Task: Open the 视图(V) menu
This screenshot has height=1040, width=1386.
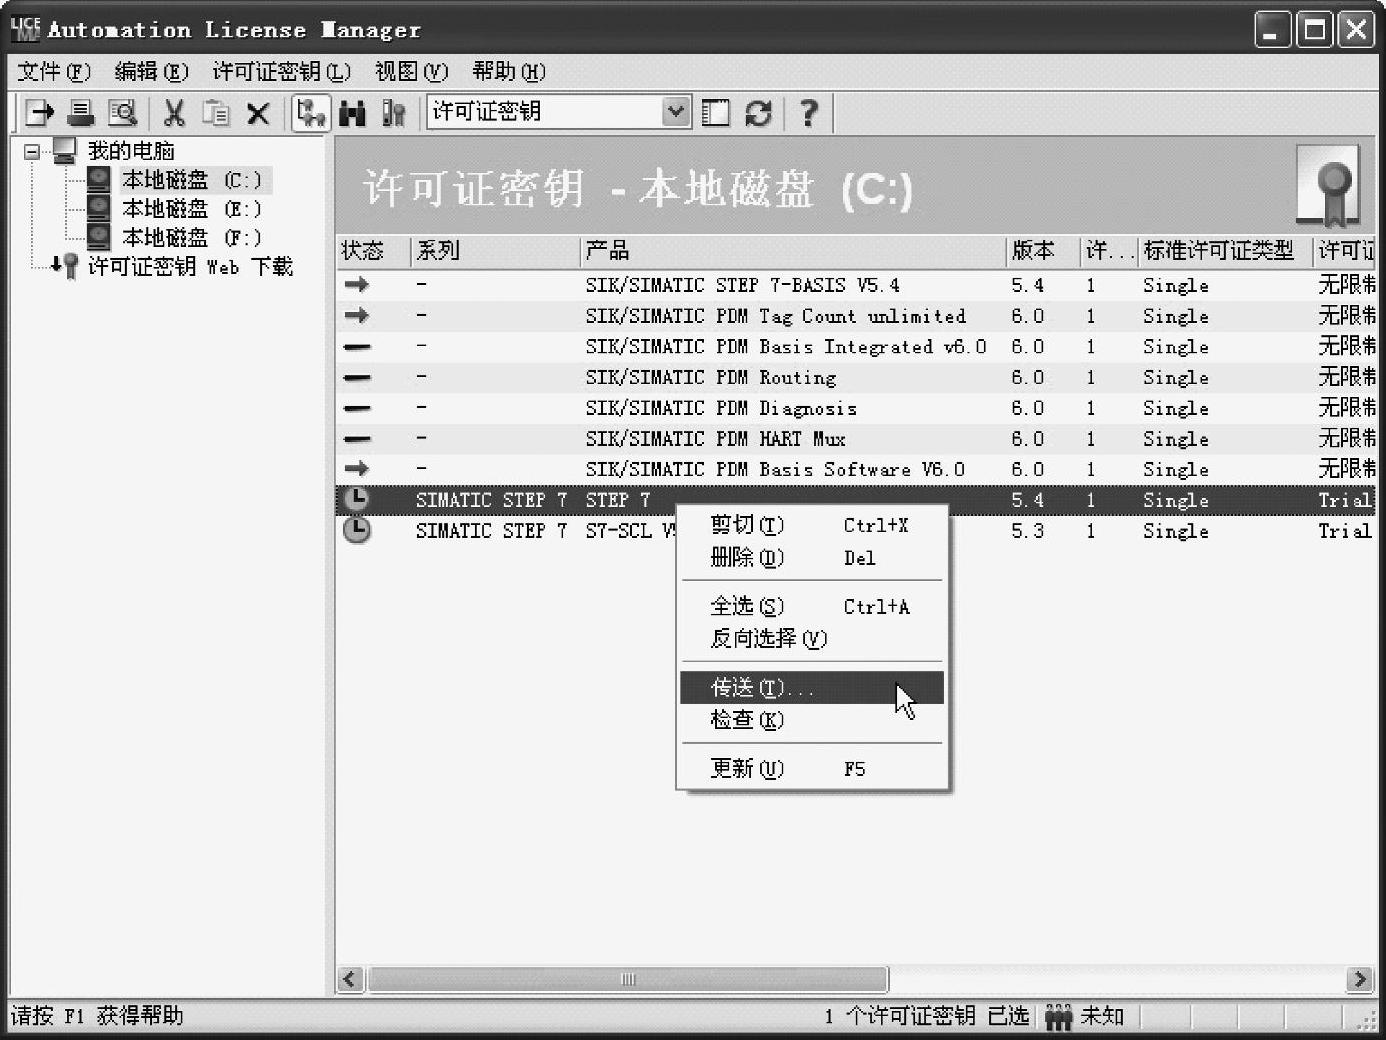Action: pyautogui.click(x=411, y=72)
